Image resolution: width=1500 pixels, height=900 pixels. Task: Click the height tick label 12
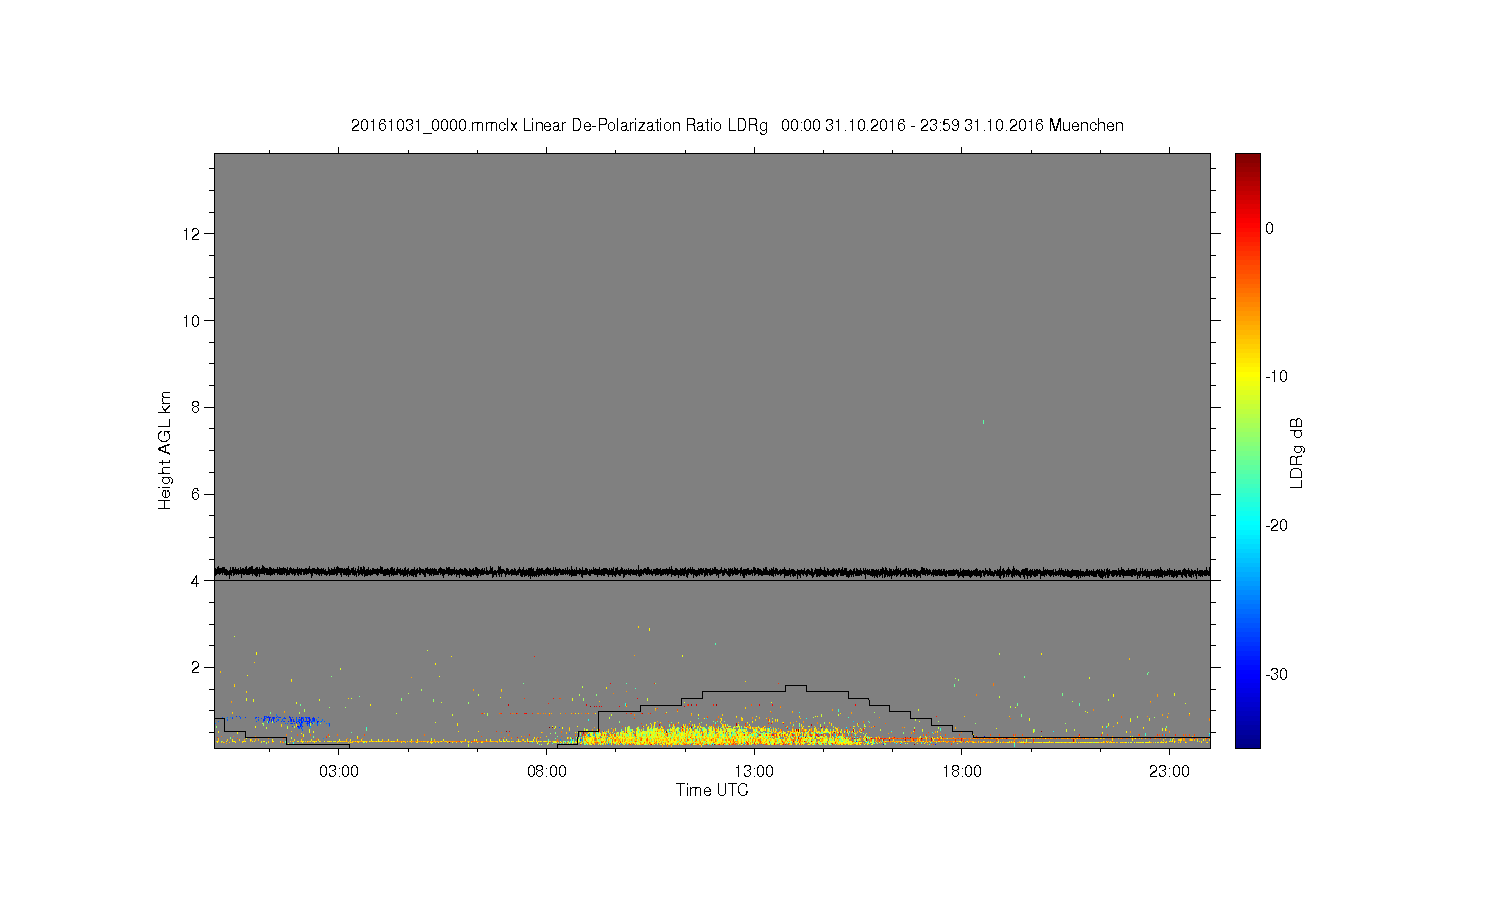click(192, 234)
